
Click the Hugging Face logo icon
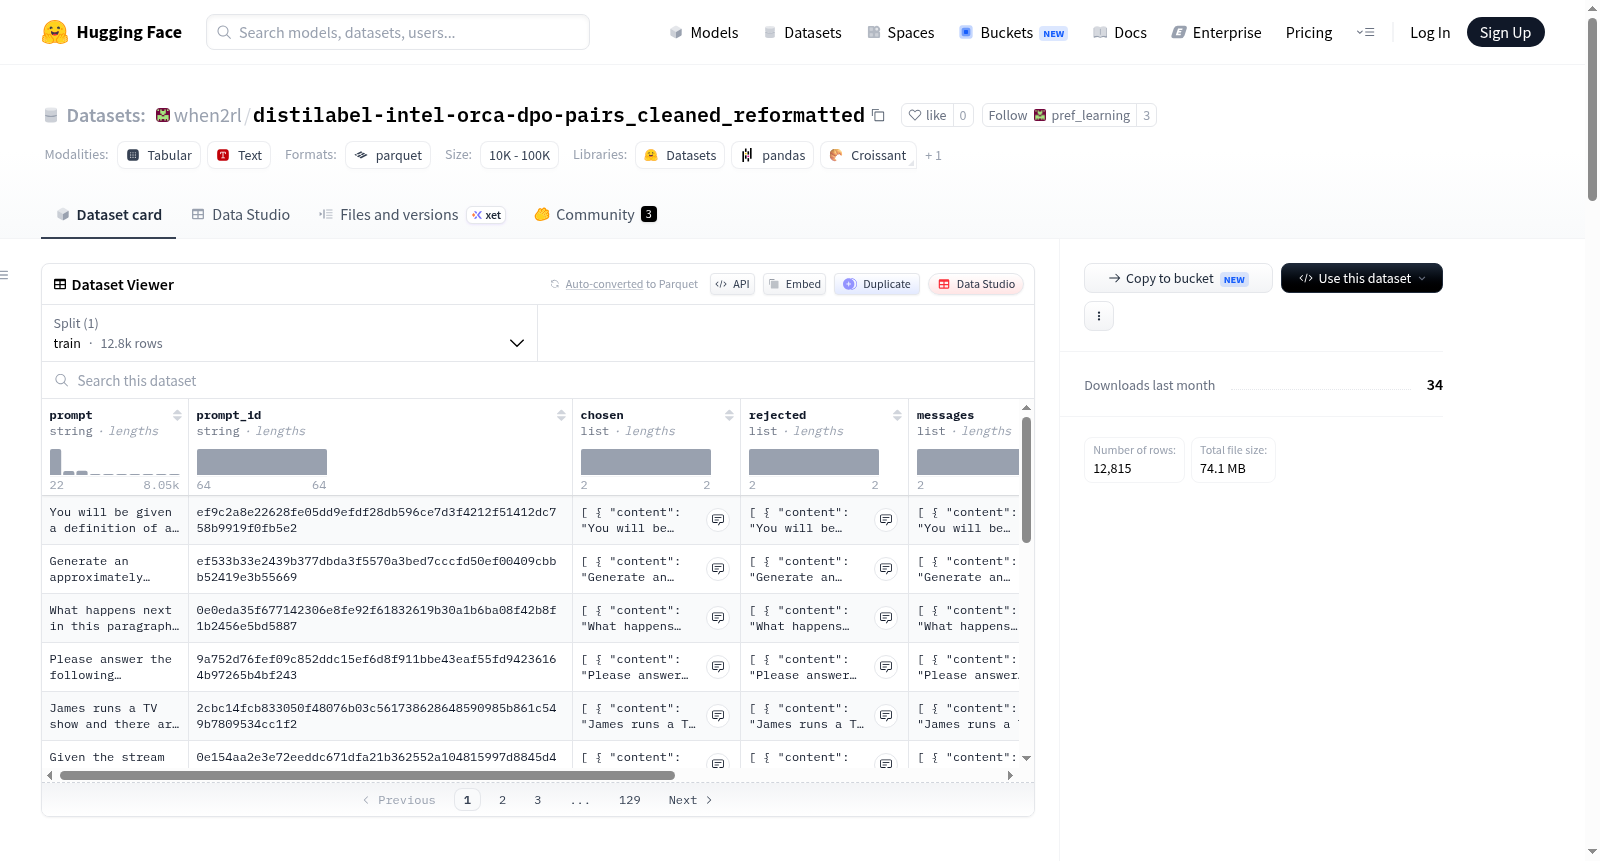click(55, 32)
